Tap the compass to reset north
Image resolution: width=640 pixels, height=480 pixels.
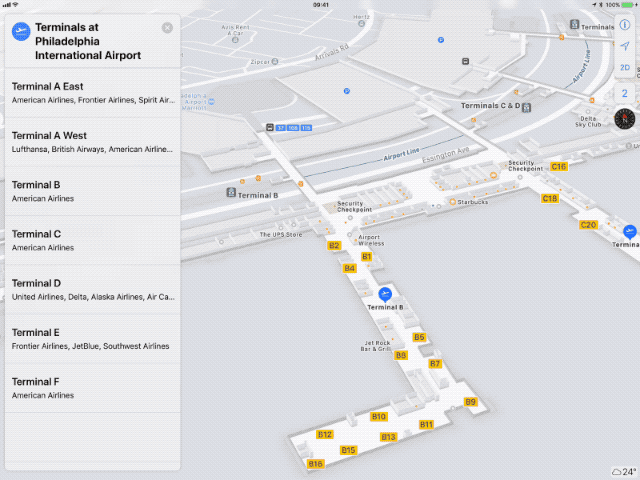click(624, 119)
